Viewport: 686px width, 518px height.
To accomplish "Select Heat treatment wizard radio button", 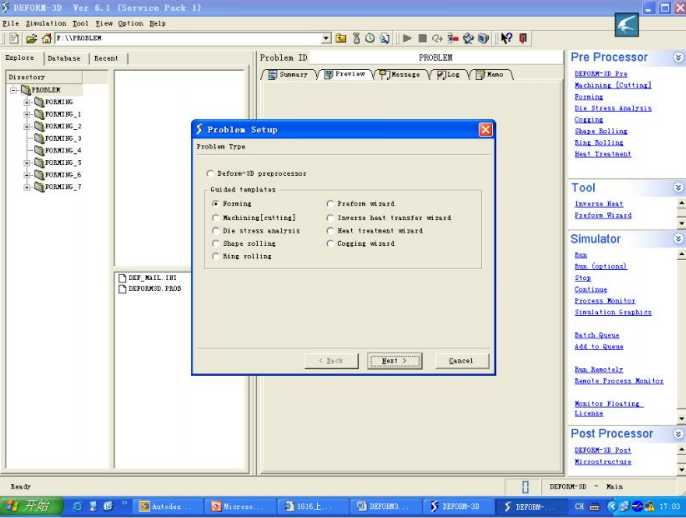I will pos(330,231).
